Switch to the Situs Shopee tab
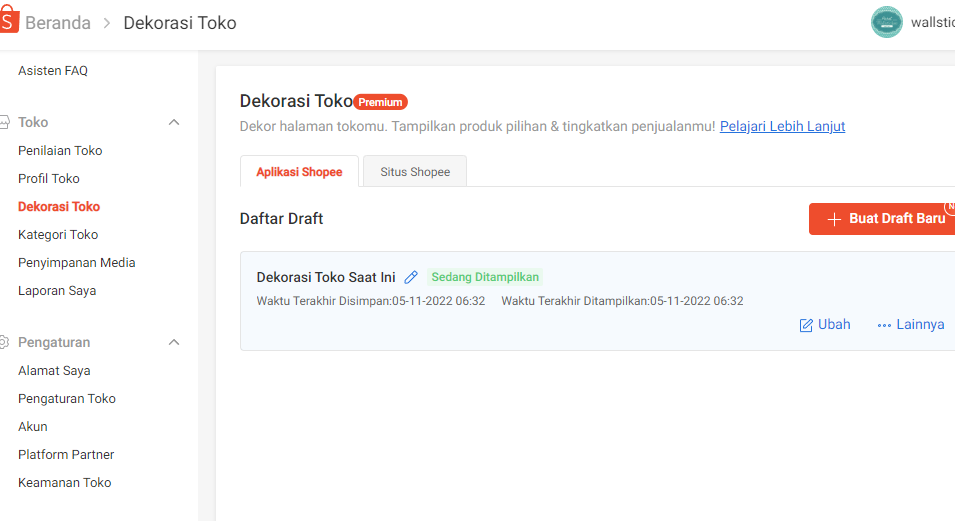Viewport: 955px width, 521px height. [x=415, y=172]
